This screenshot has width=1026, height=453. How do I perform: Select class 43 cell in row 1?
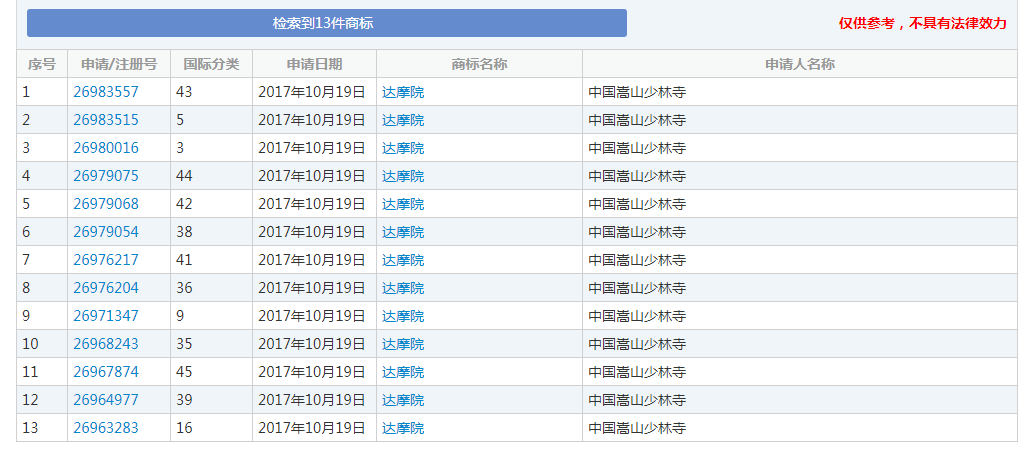coord(211,92)
